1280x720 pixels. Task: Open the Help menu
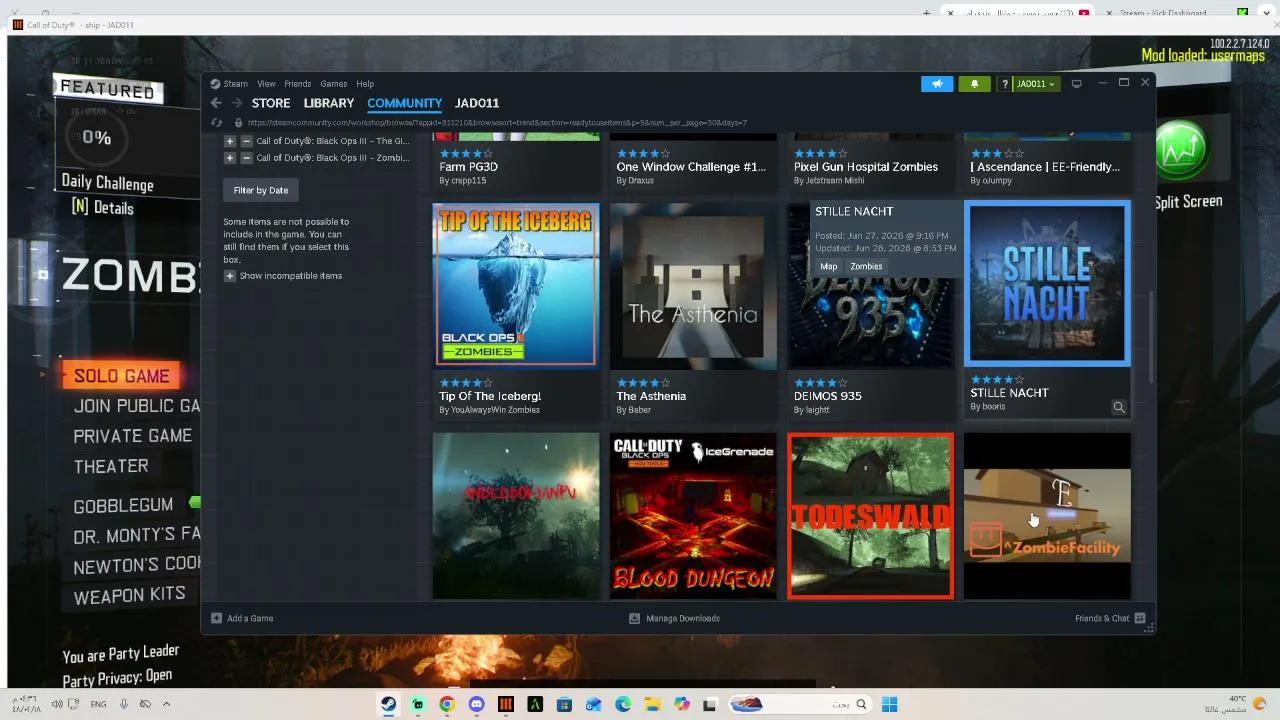coord(365,84)
